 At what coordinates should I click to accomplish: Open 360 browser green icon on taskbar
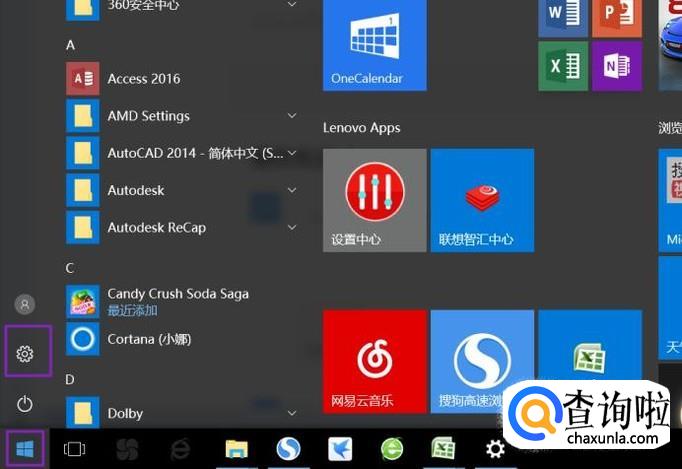pos(392,449)
